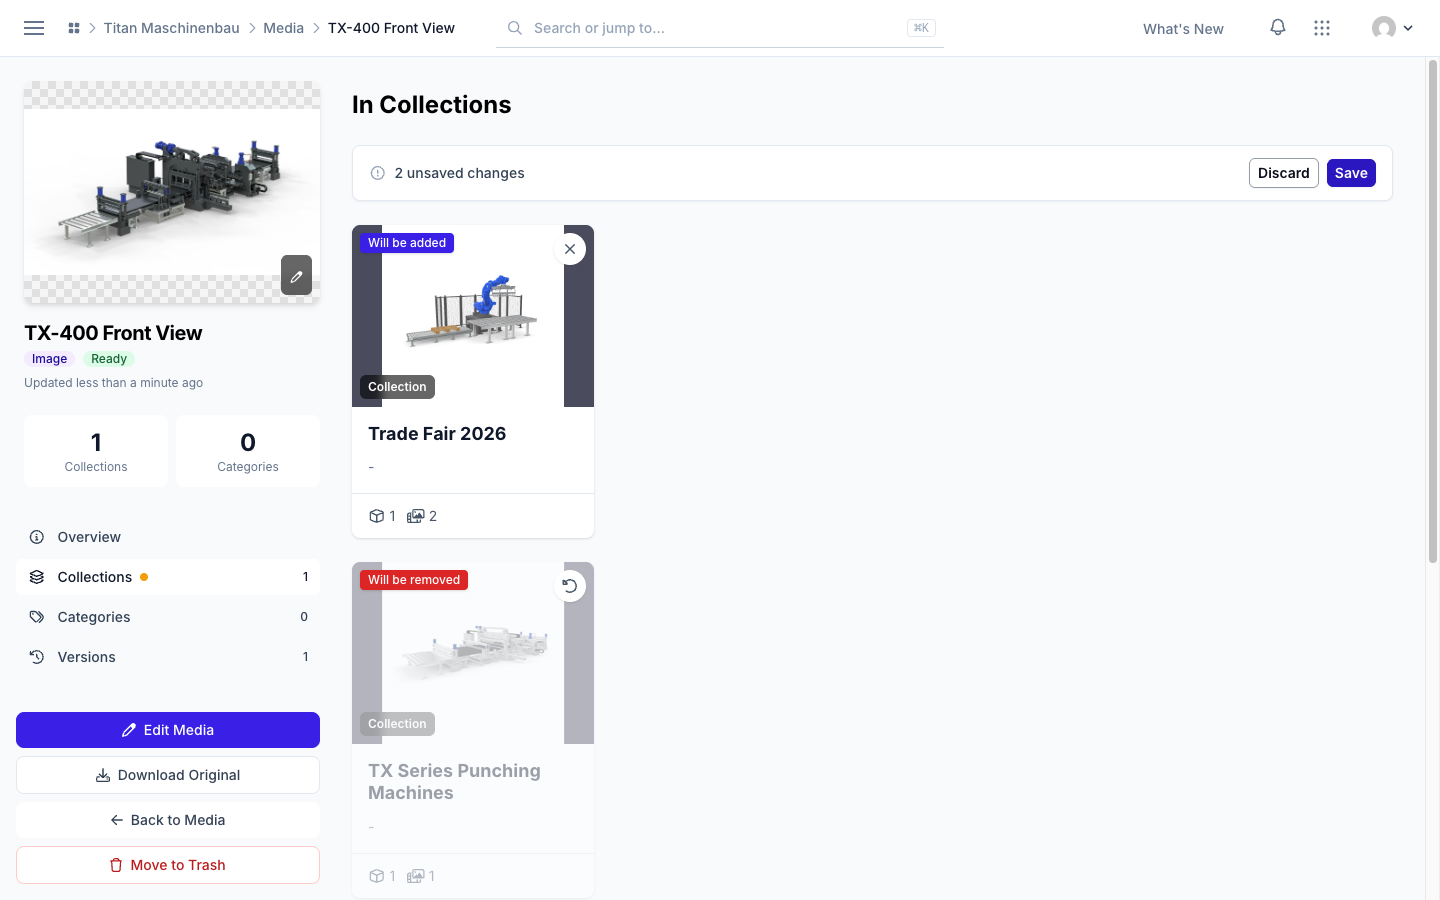Click the Edit Media button
The height and width of the screenshot is (900, 1440).
pyautogui.click(x=168, y=730)
